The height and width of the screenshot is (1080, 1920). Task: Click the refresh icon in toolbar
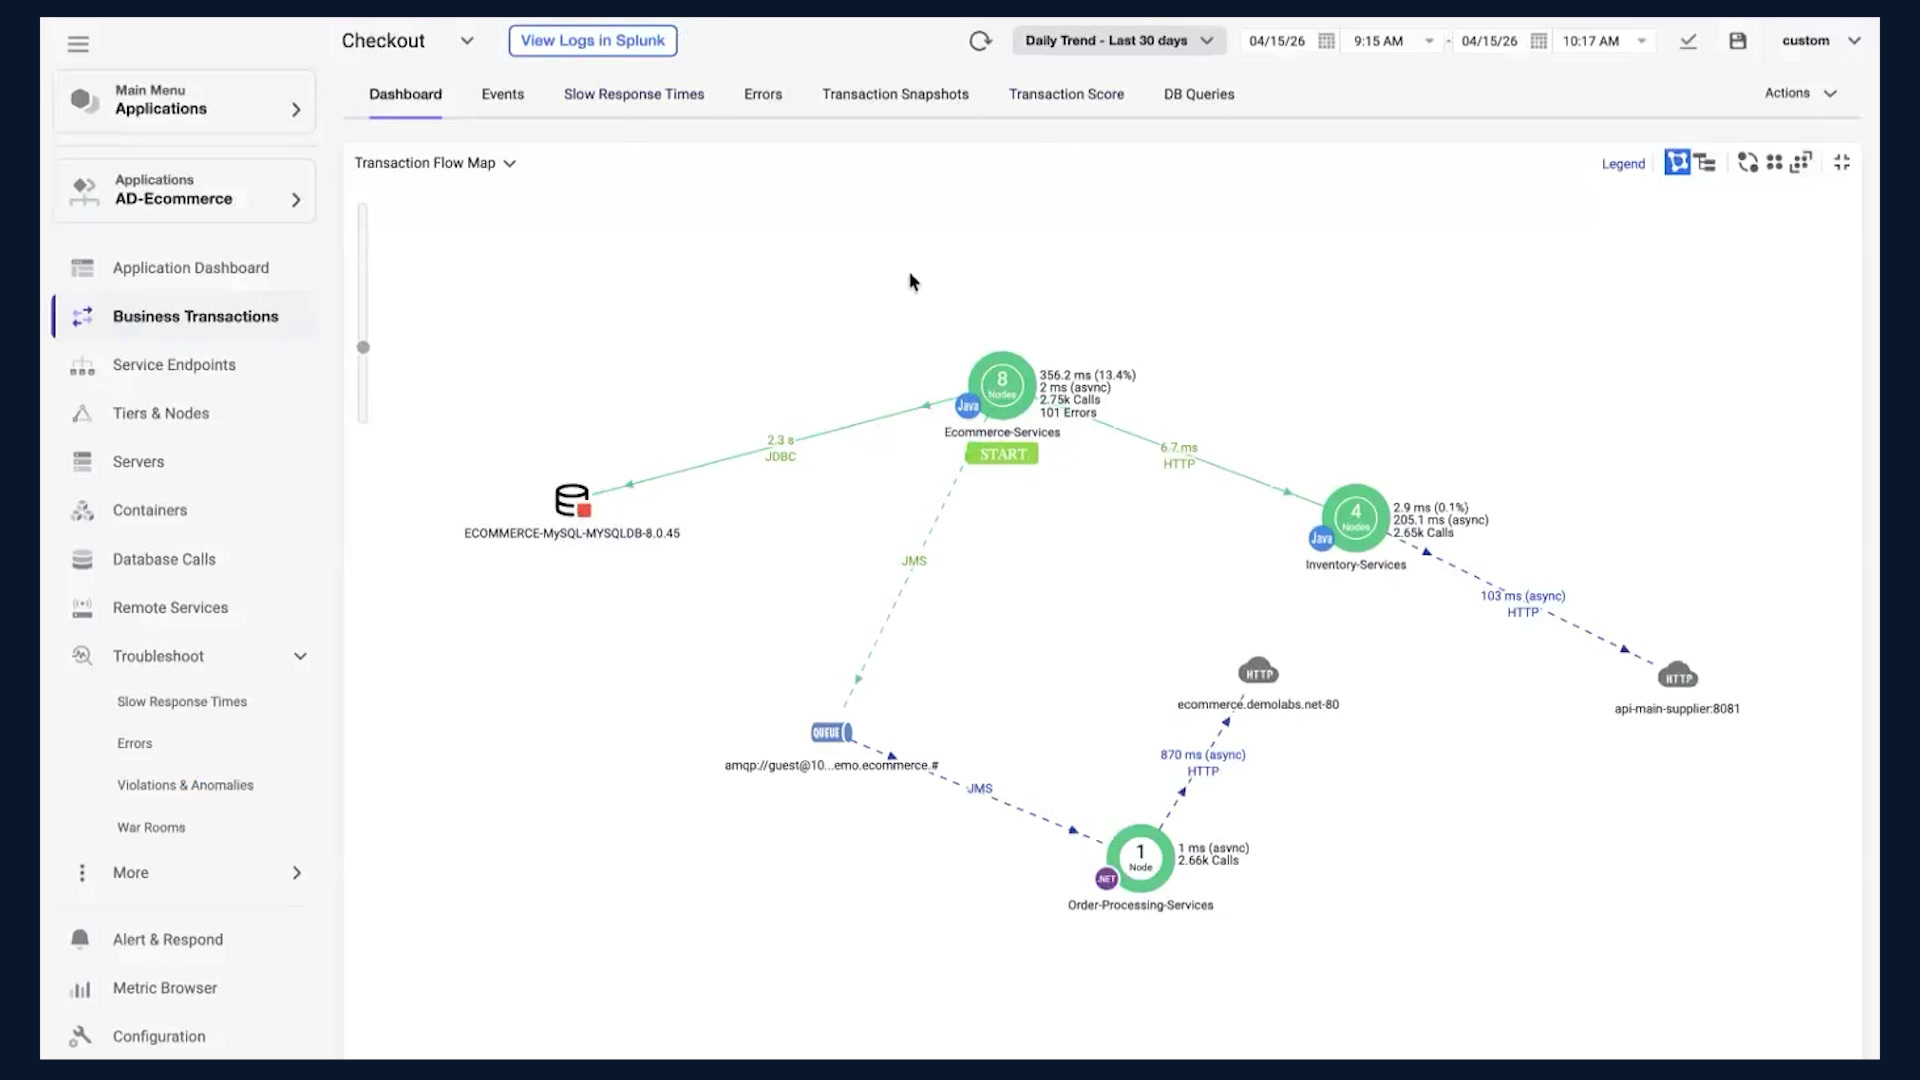pos(980,41)
